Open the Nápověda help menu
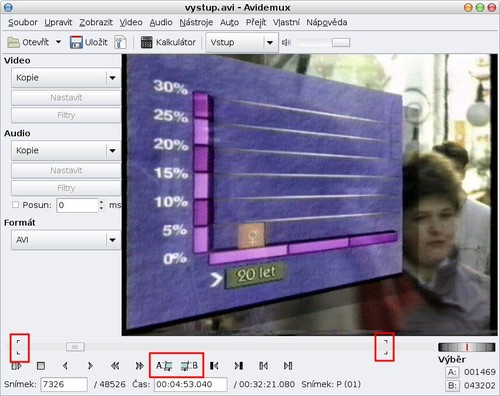The image size is (500, 396). click(327, 22)
